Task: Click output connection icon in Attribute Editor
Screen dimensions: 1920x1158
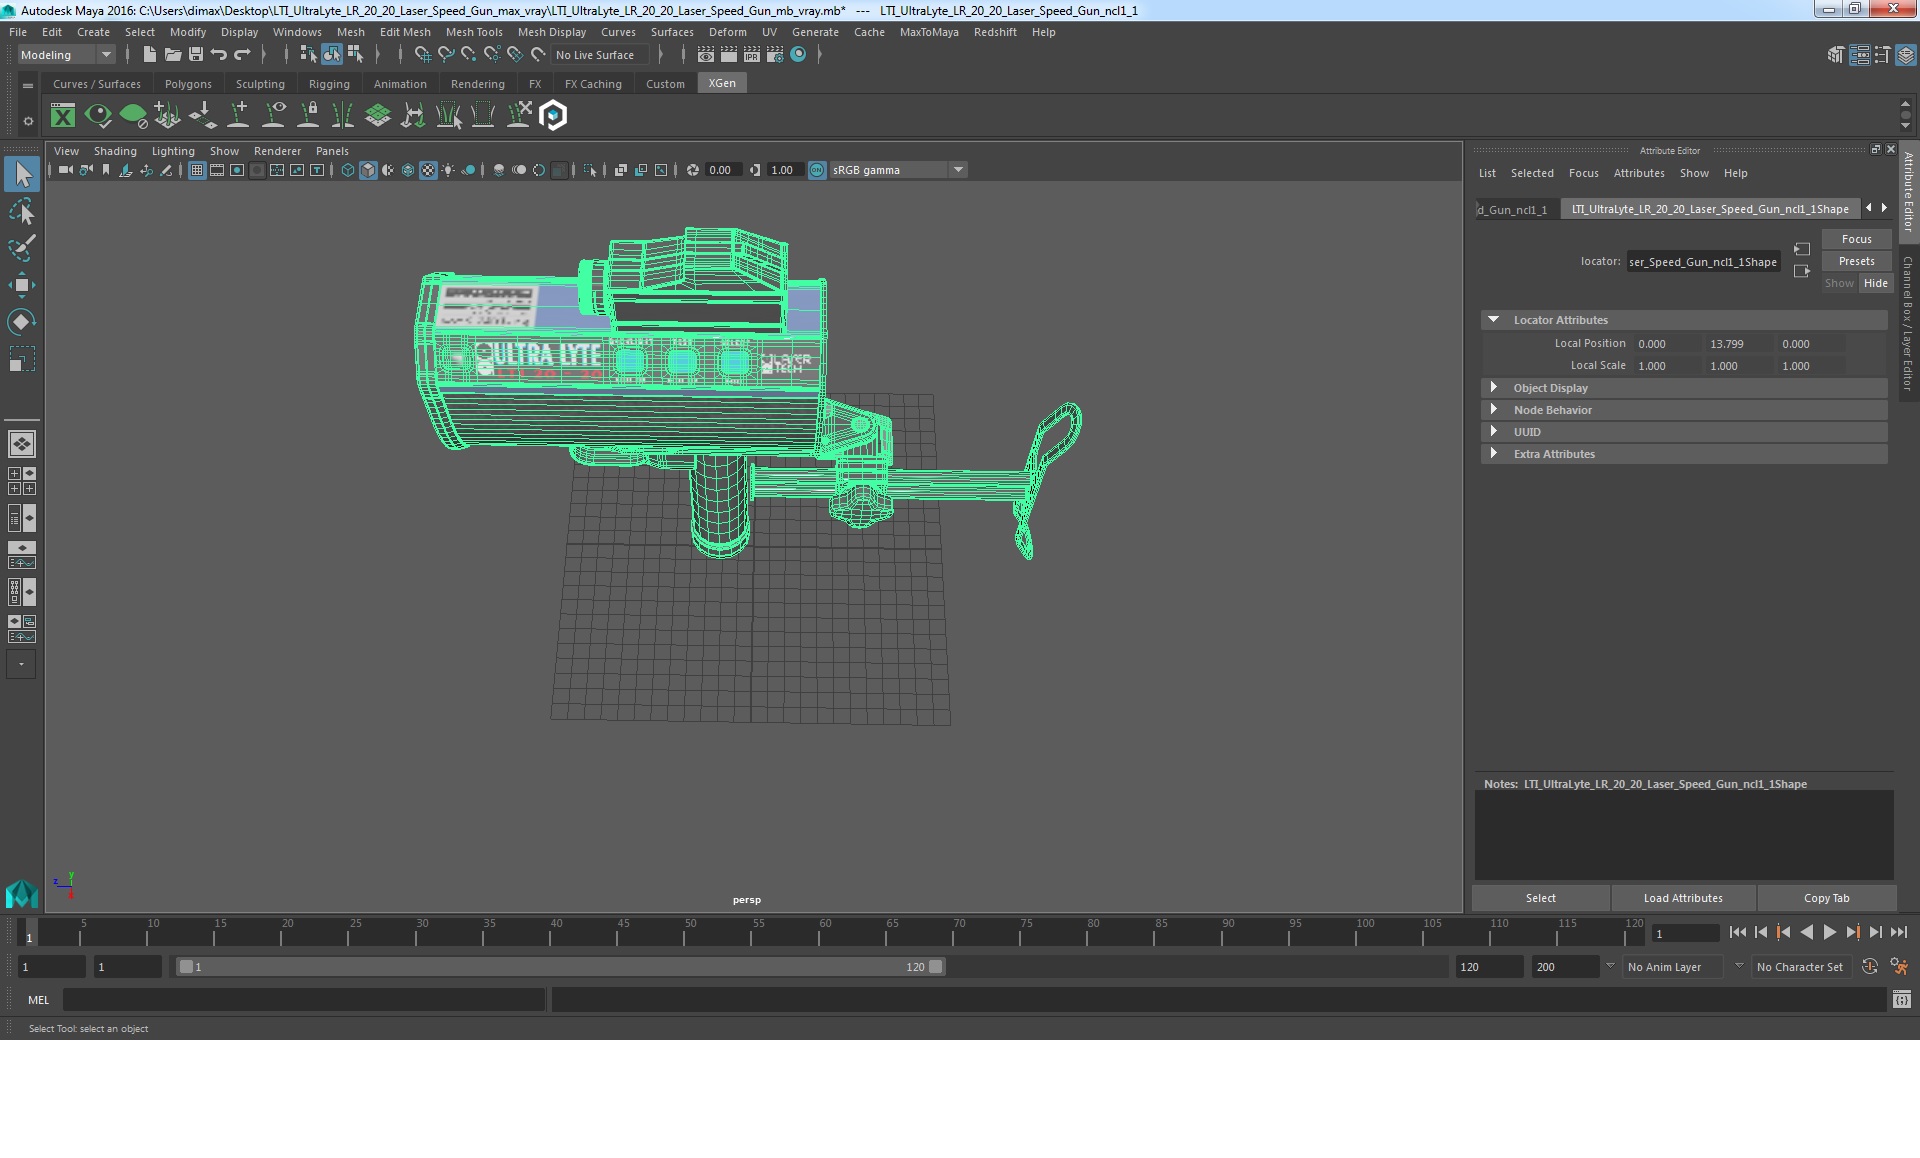Action: 1801,271
